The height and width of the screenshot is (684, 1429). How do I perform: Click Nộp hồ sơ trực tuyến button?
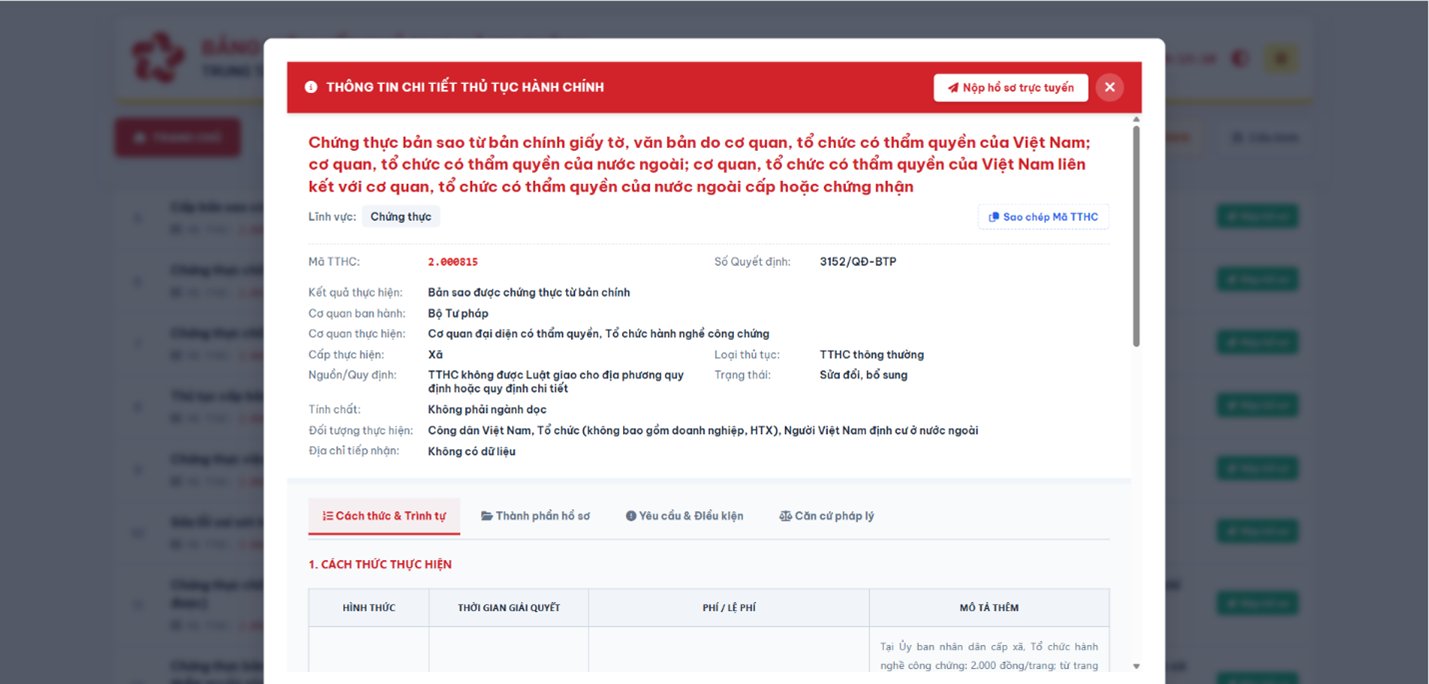[x=1011, y=87]
